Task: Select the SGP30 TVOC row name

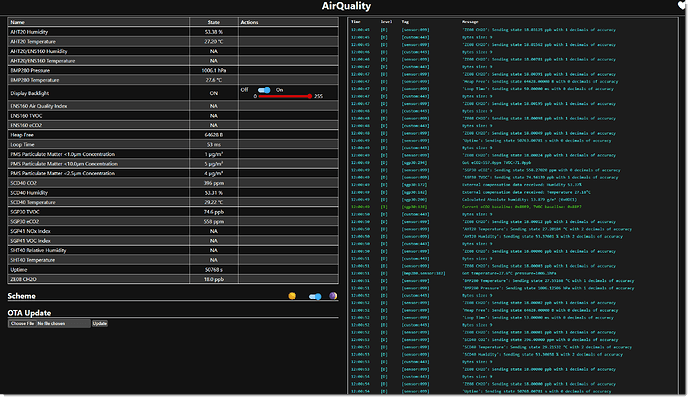Action: pos(25,212)
